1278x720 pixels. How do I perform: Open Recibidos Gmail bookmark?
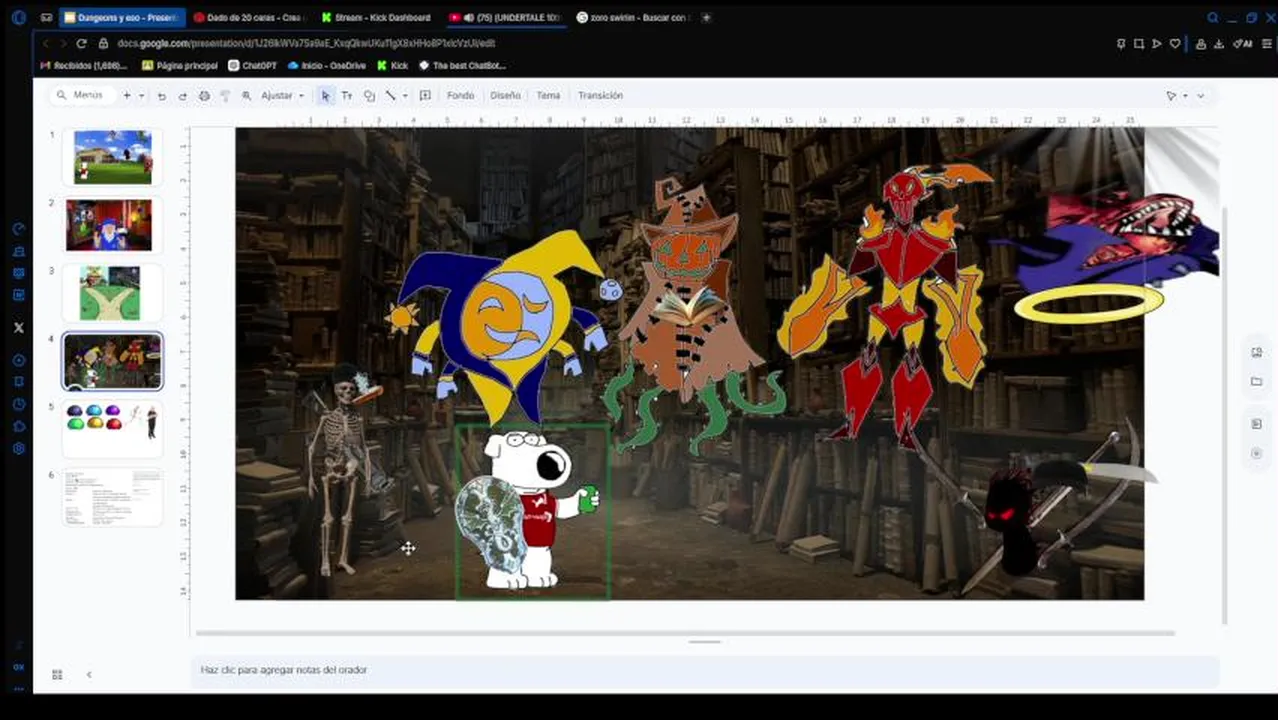pos(84,66)
